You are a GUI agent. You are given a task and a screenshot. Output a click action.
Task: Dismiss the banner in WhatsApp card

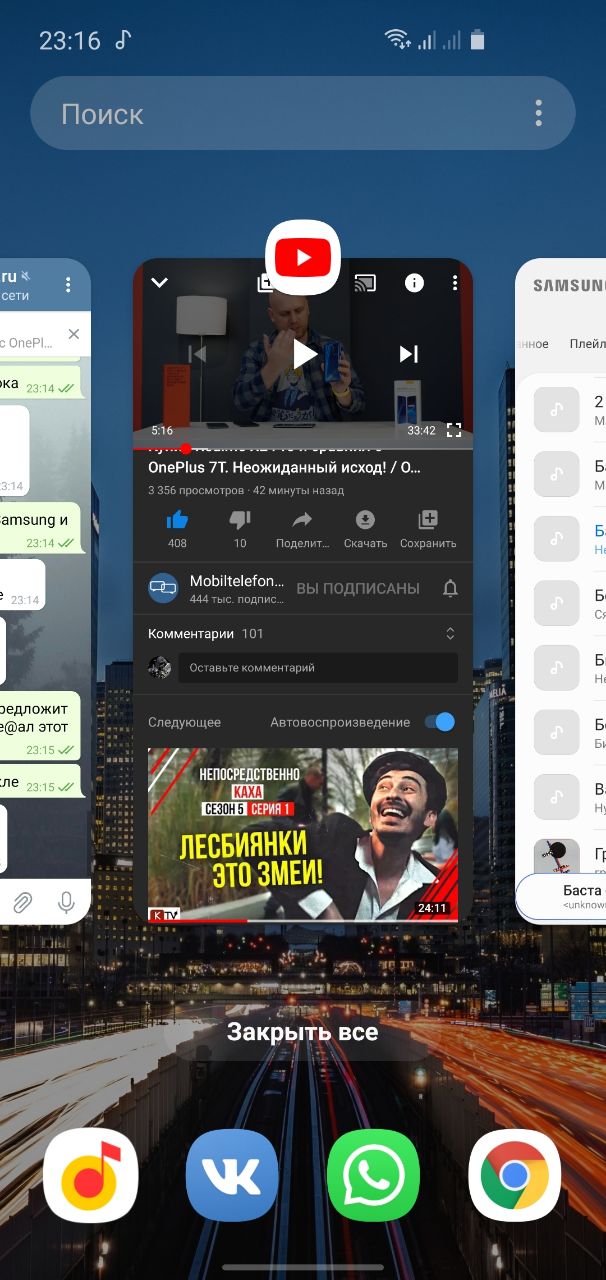73,334
